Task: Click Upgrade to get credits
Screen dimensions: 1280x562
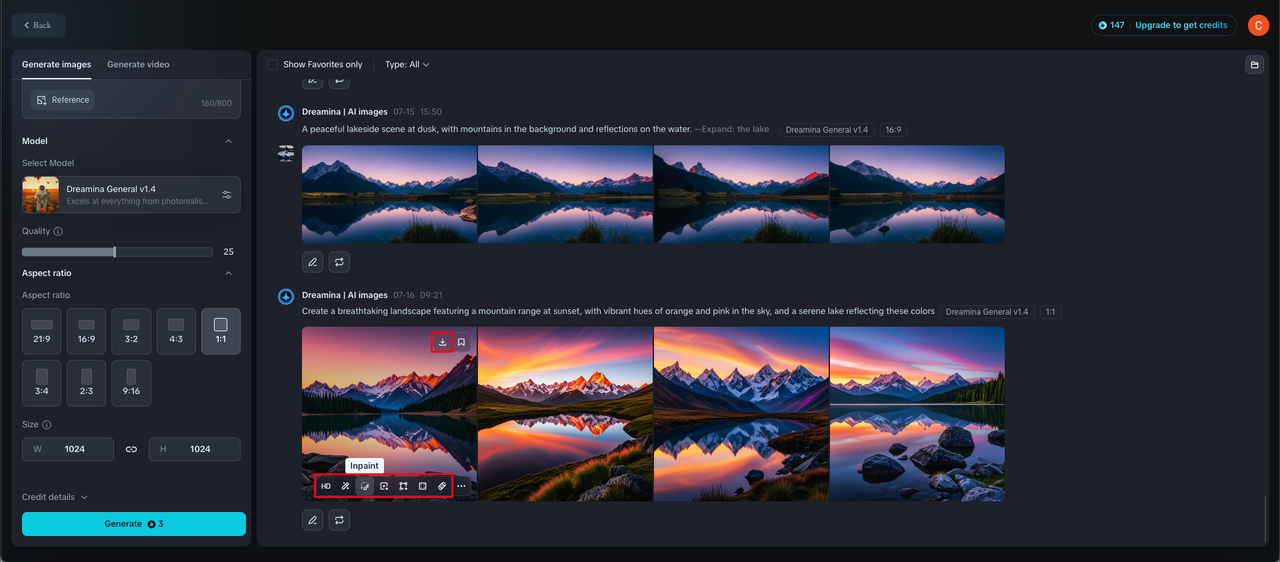Action: pos(1183,25)
